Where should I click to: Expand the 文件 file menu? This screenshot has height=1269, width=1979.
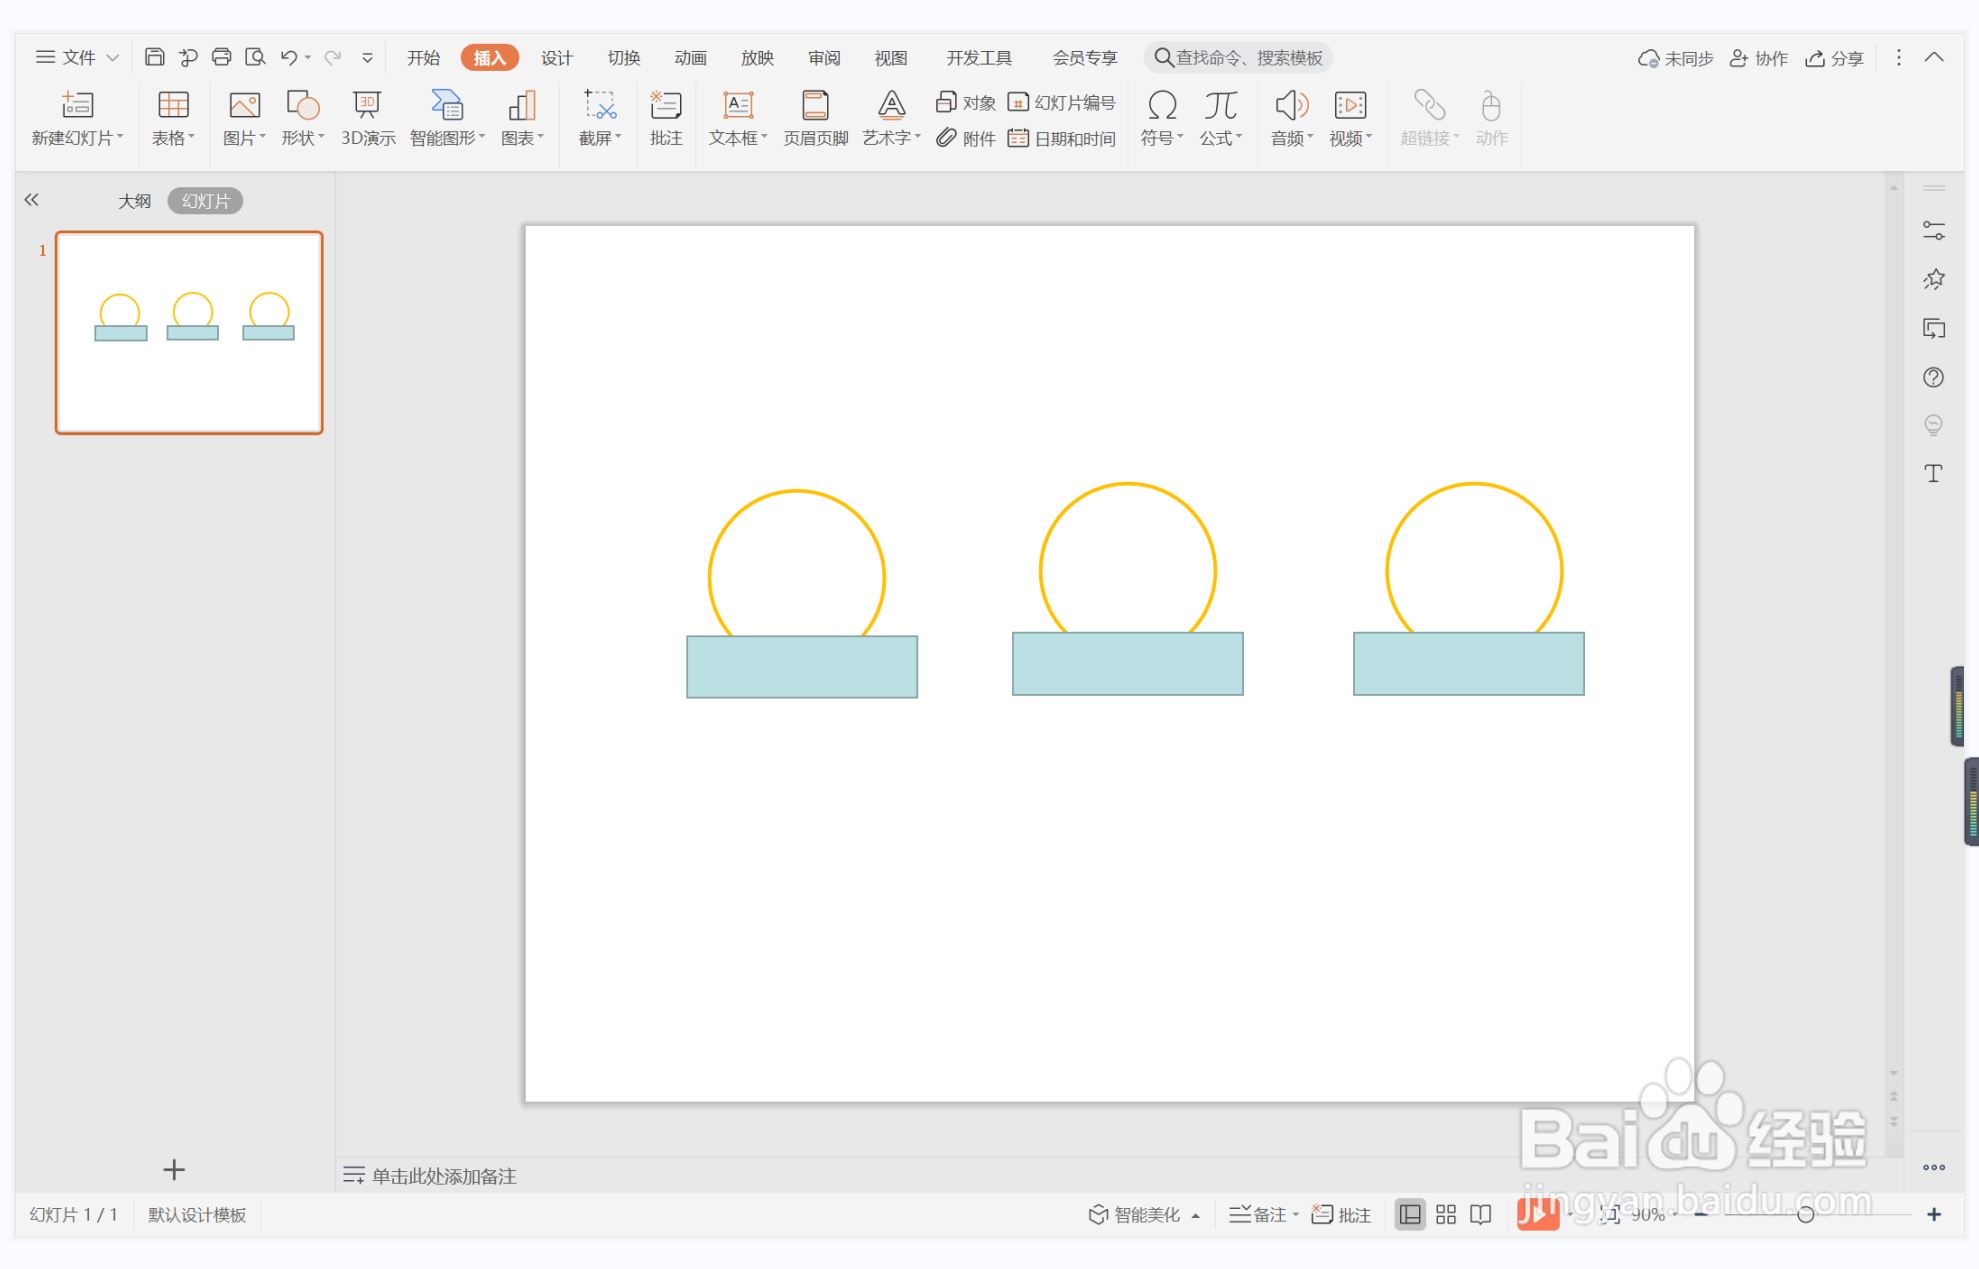pyautogui.click(x=77, y=57)
